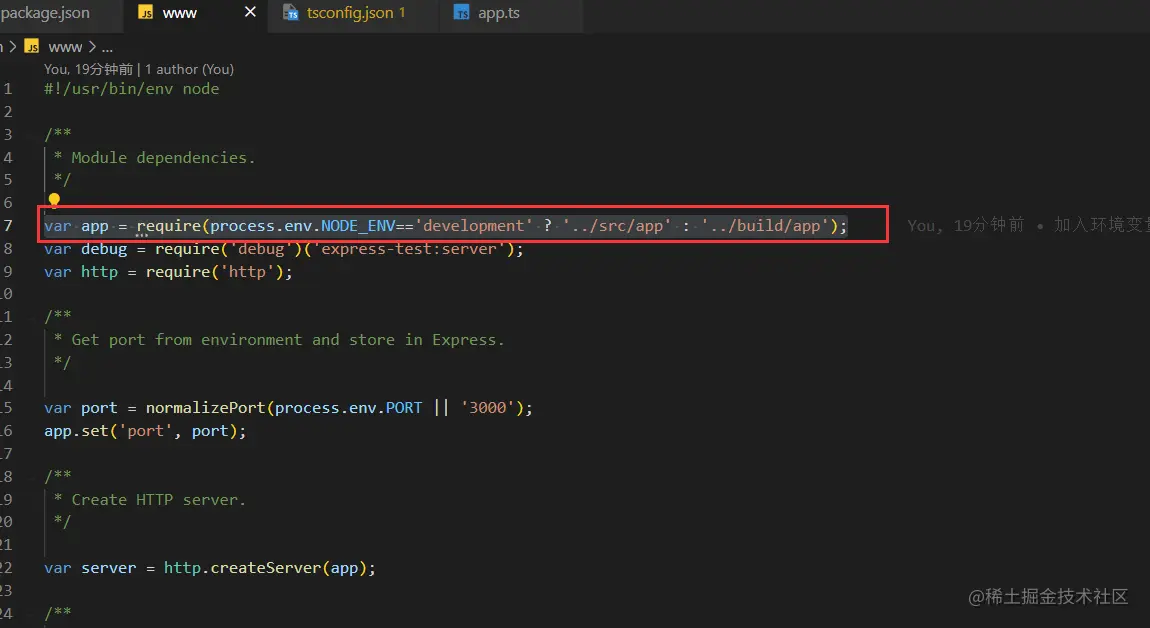1150x628 pixels.
Task: Click 'http' variable name in the var http declaration
Action: pyautogui.click(x=99, y=272)
